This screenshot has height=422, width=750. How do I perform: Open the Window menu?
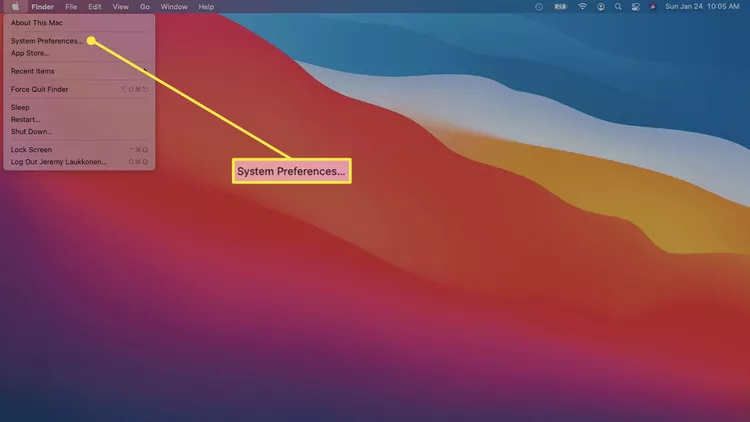(x=174, y=7)
